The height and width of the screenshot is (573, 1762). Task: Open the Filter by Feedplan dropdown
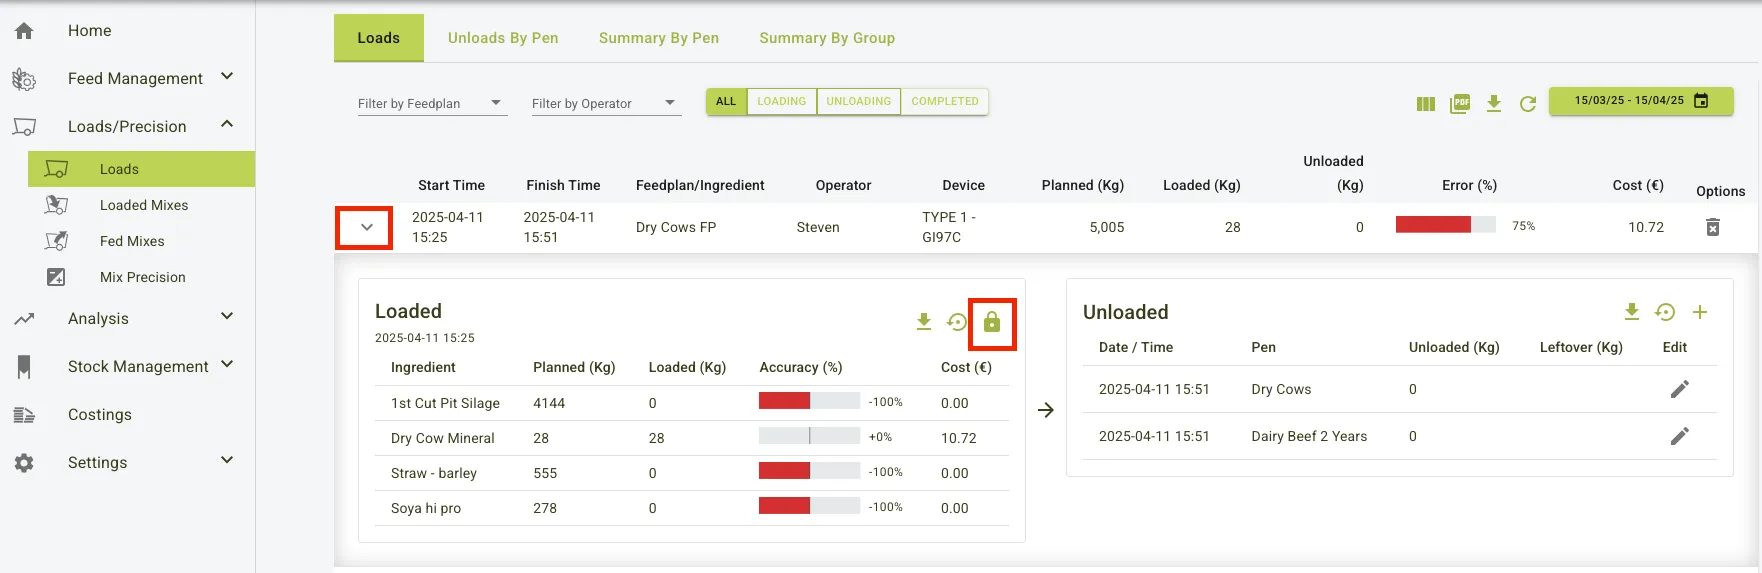(x=432, y=104)
